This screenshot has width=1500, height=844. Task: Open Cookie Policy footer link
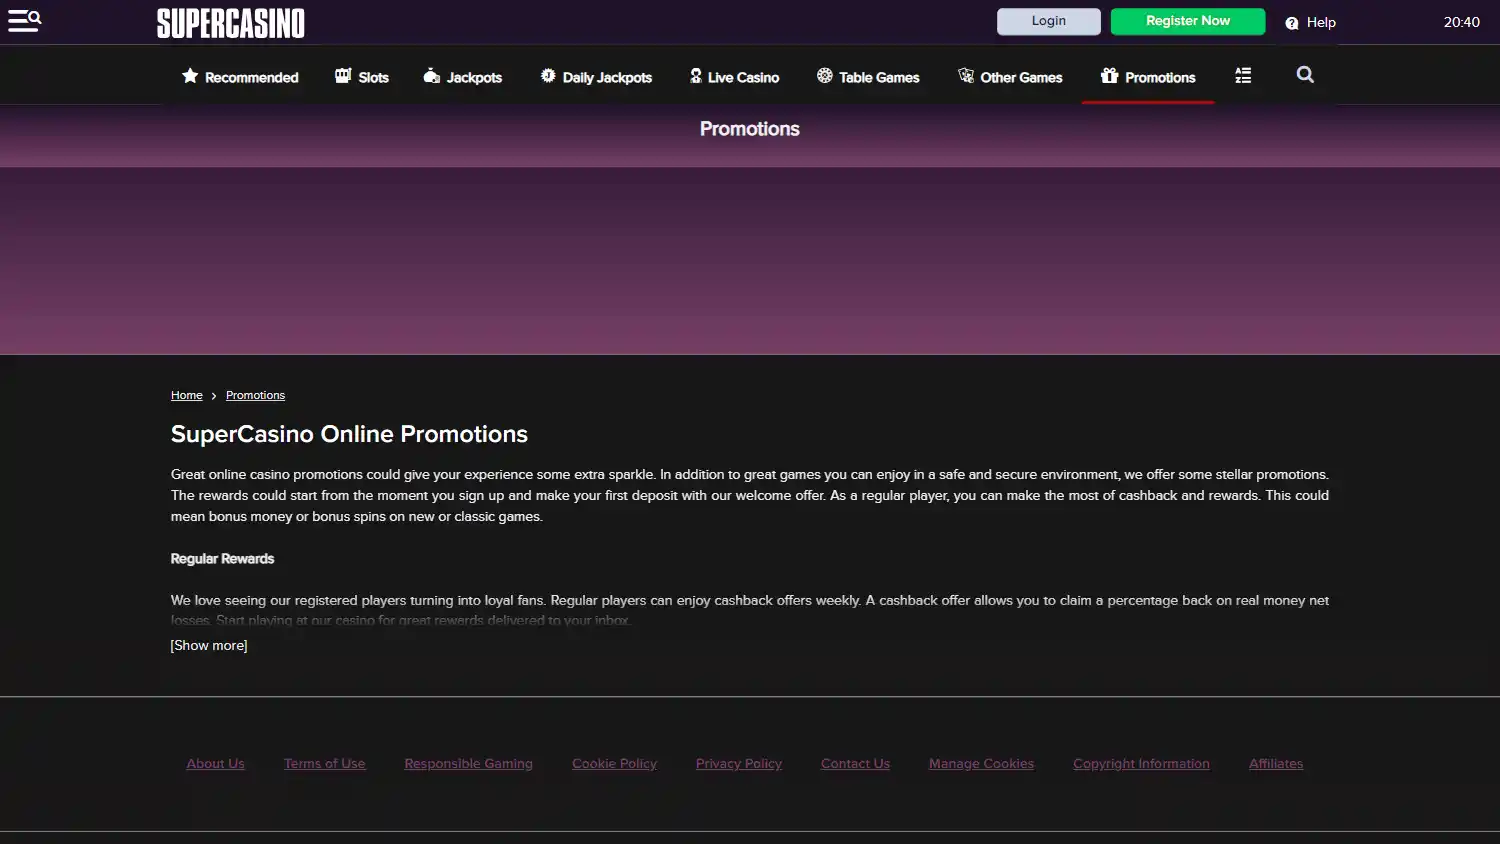pyautogui.click(x=614, y=763)
